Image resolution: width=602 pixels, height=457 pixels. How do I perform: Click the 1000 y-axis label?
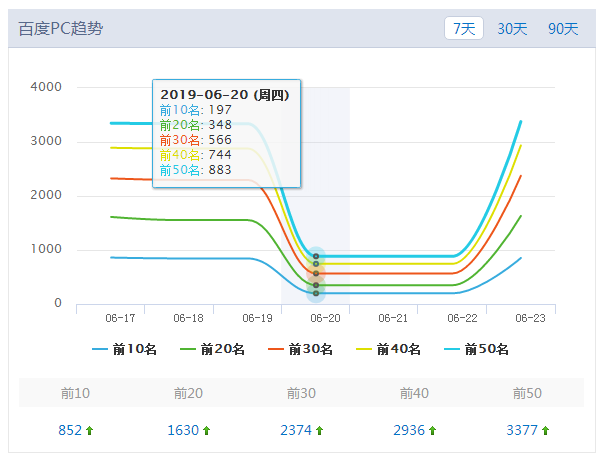[x=46, y=249]
